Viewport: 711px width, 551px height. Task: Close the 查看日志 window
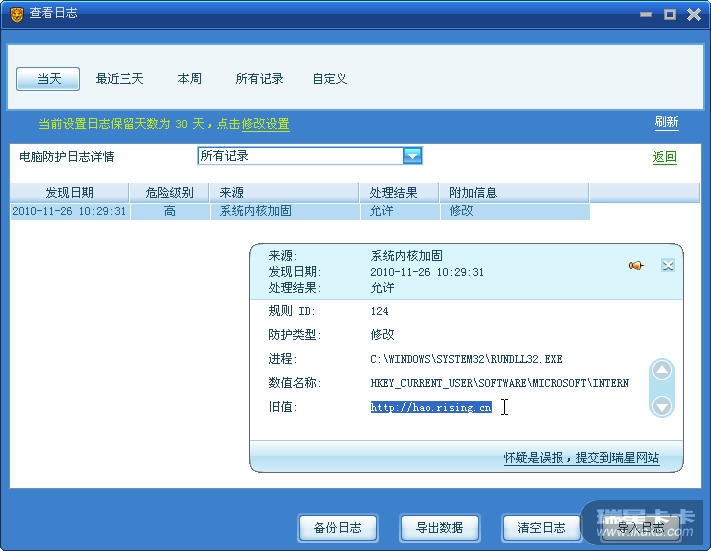tap(694, 15)
